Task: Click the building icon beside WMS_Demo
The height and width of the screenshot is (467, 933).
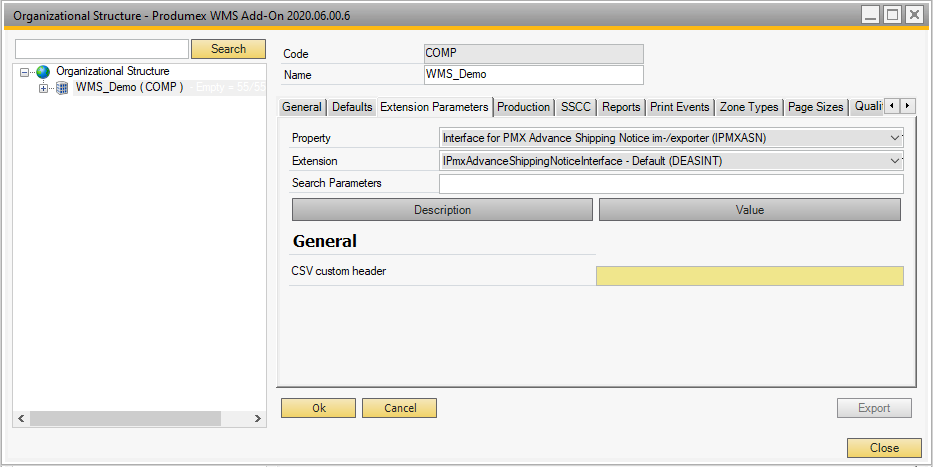Action: coord(62,88)
